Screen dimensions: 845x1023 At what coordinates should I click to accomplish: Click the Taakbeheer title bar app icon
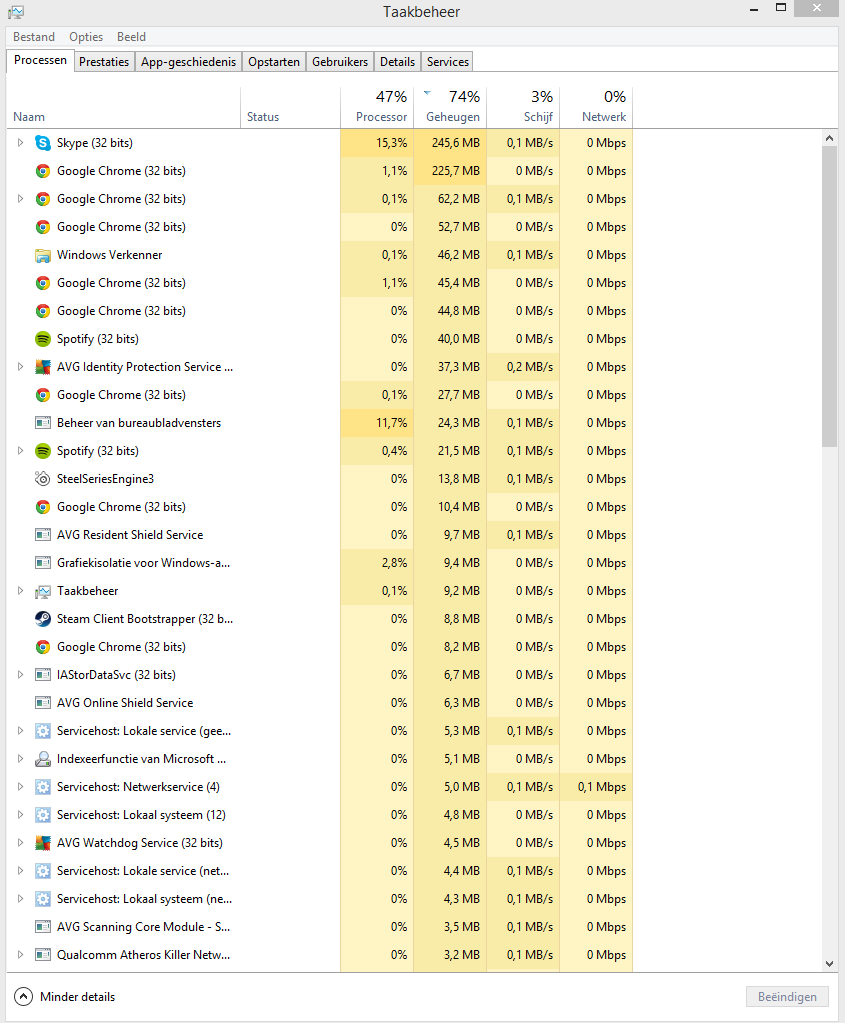click(x=16, y=12)
